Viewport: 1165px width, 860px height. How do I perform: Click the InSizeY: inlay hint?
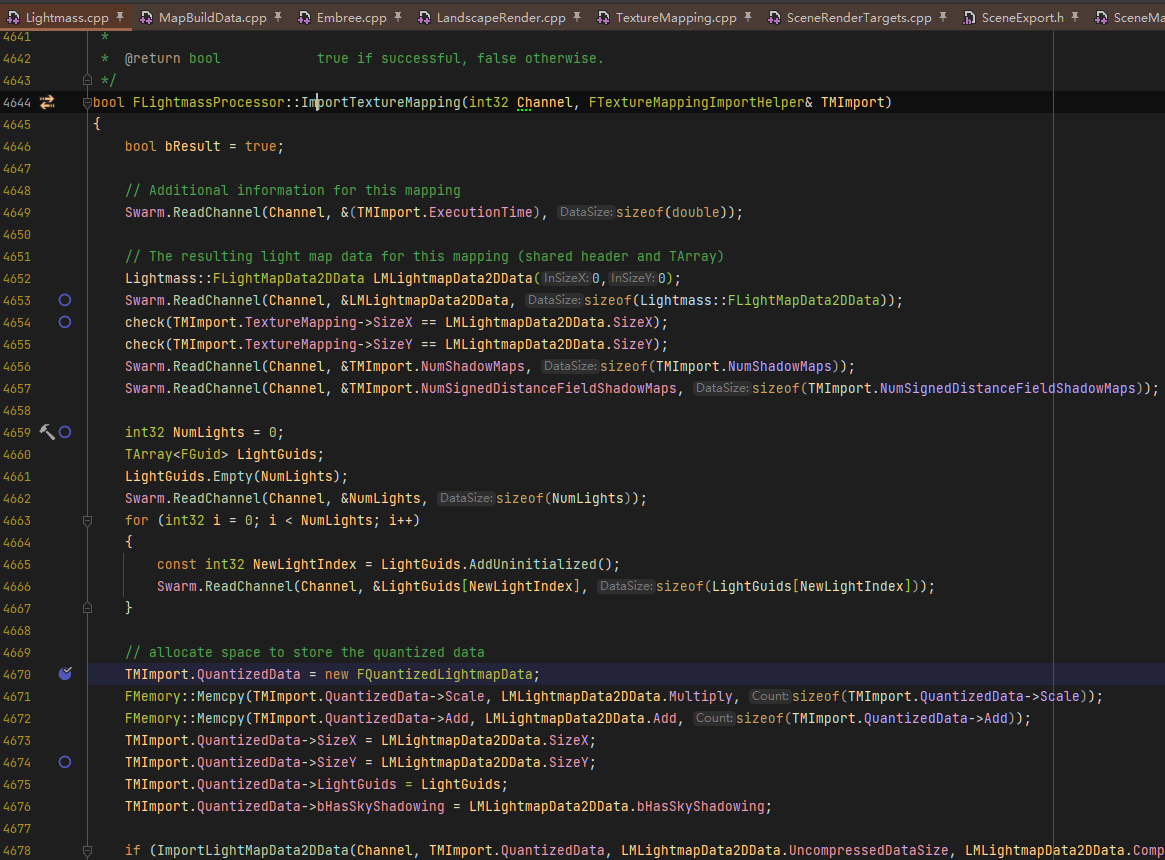pyautogui.click(x=632, y=278)
